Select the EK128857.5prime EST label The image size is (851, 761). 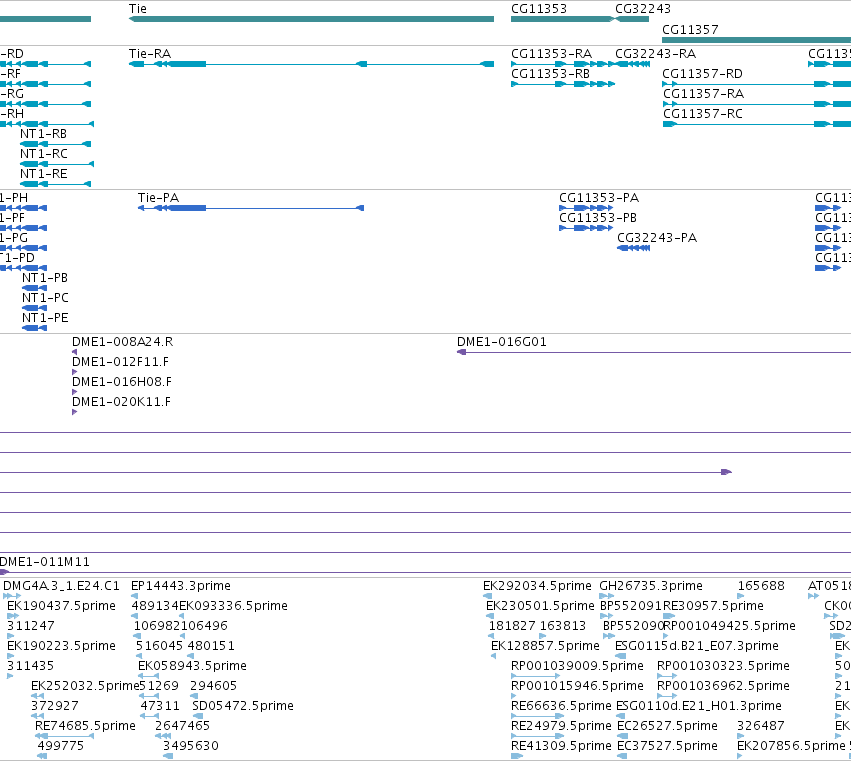tap(545, 646)
